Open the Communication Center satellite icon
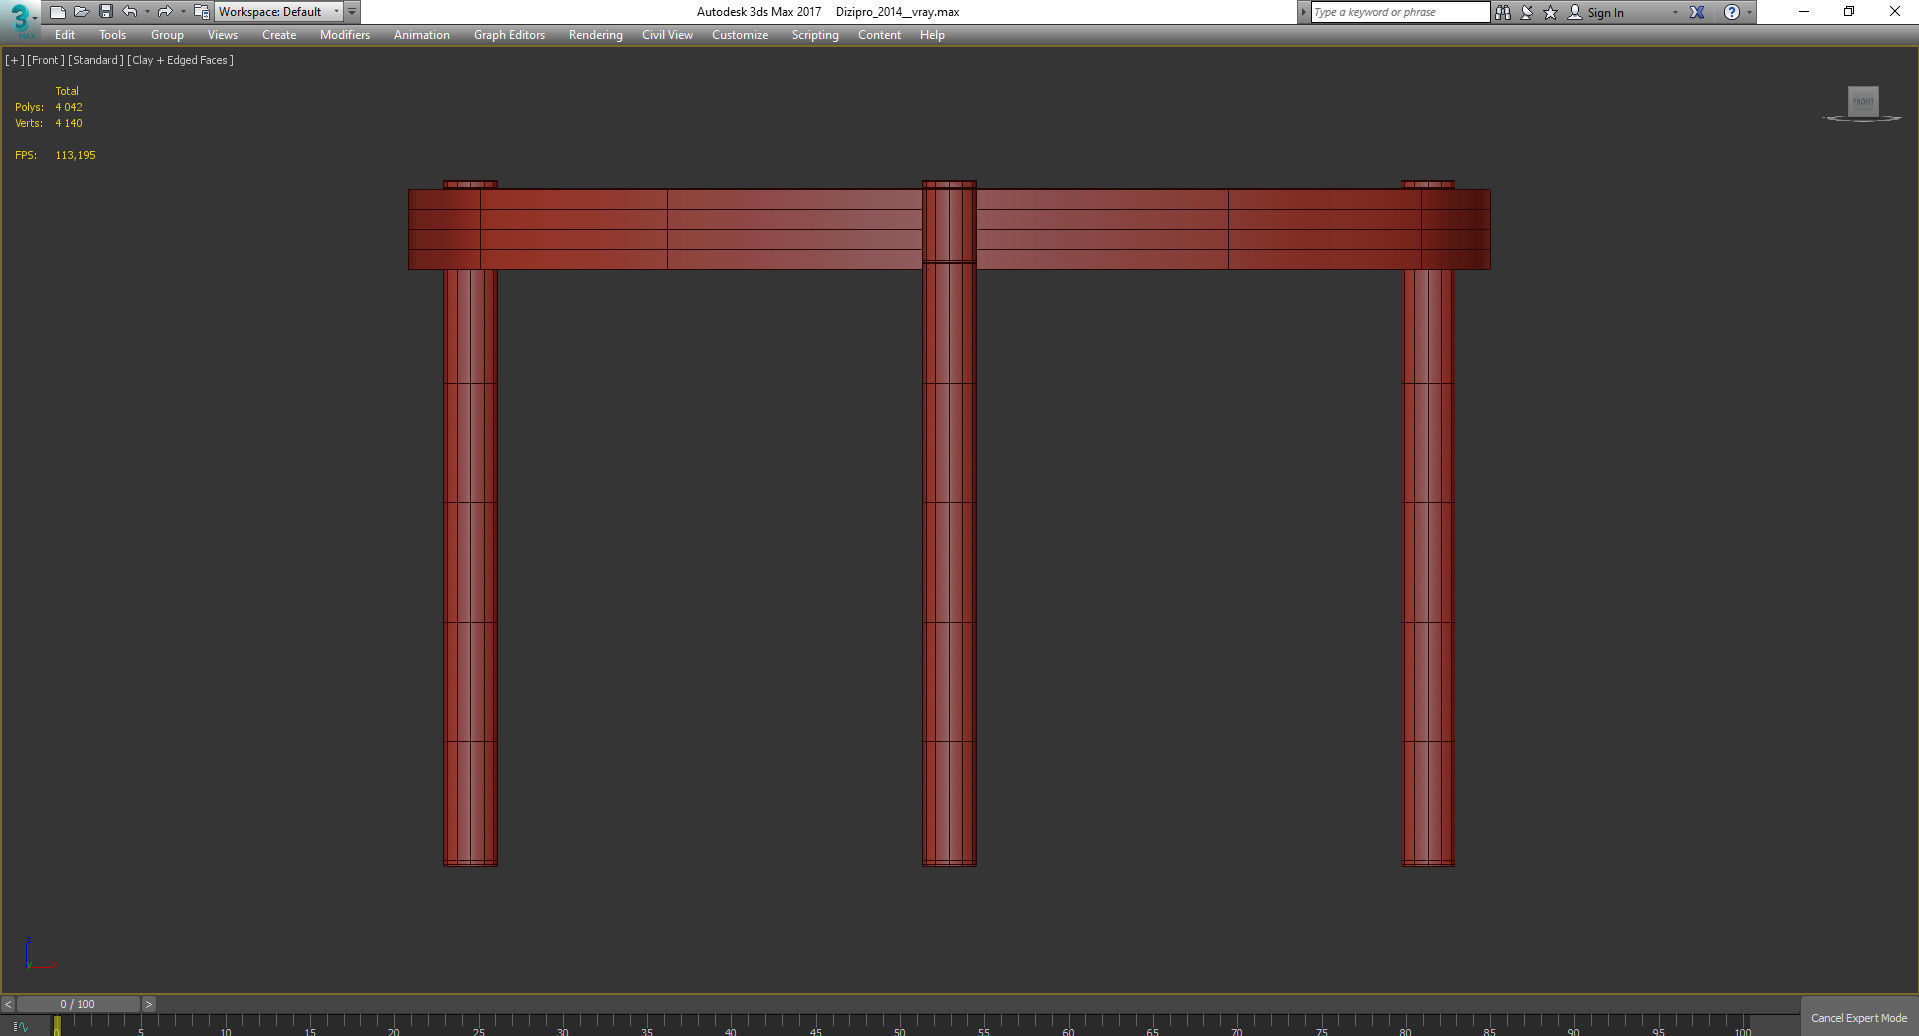This screenshot has height=1036, width=1919. [1527, 12]
